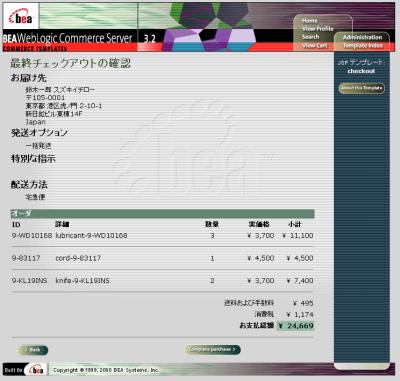
Task: Open the Search page link
Action: tap(310, 37)
